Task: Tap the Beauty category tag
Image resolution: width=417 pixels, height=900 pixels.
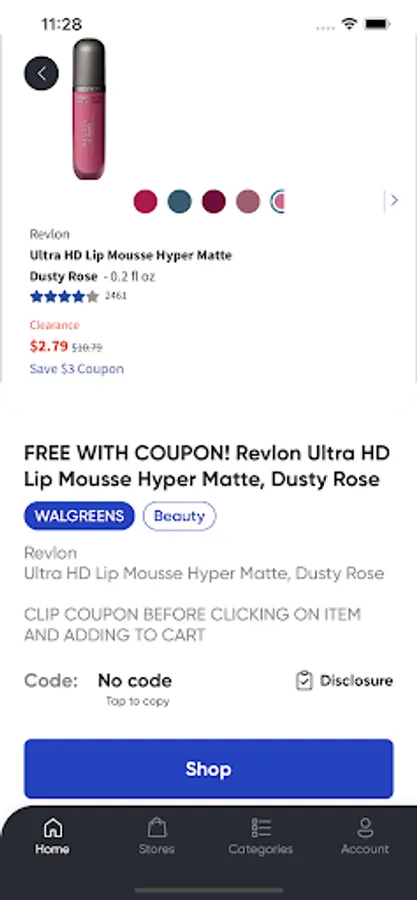Action: tap(180, 516)
